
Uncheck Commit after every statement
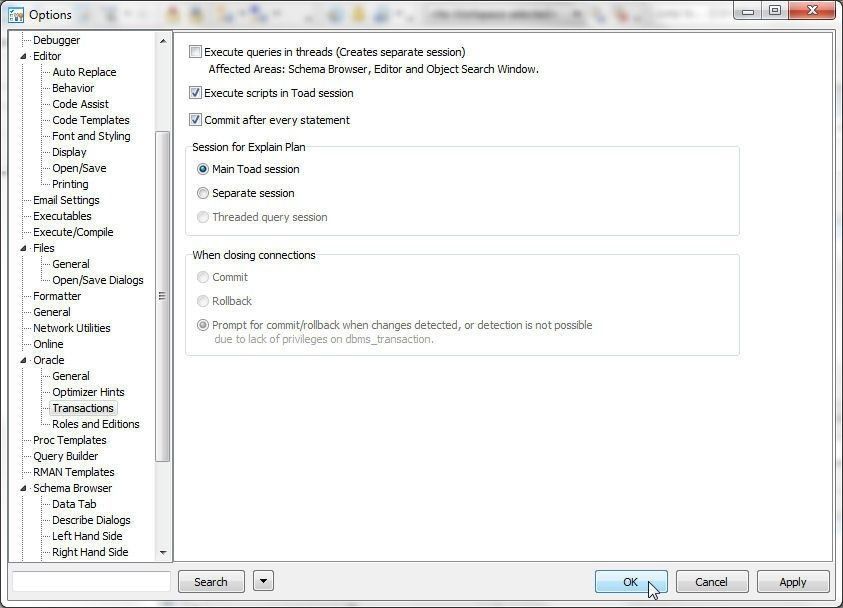click(x=195, y=120)
